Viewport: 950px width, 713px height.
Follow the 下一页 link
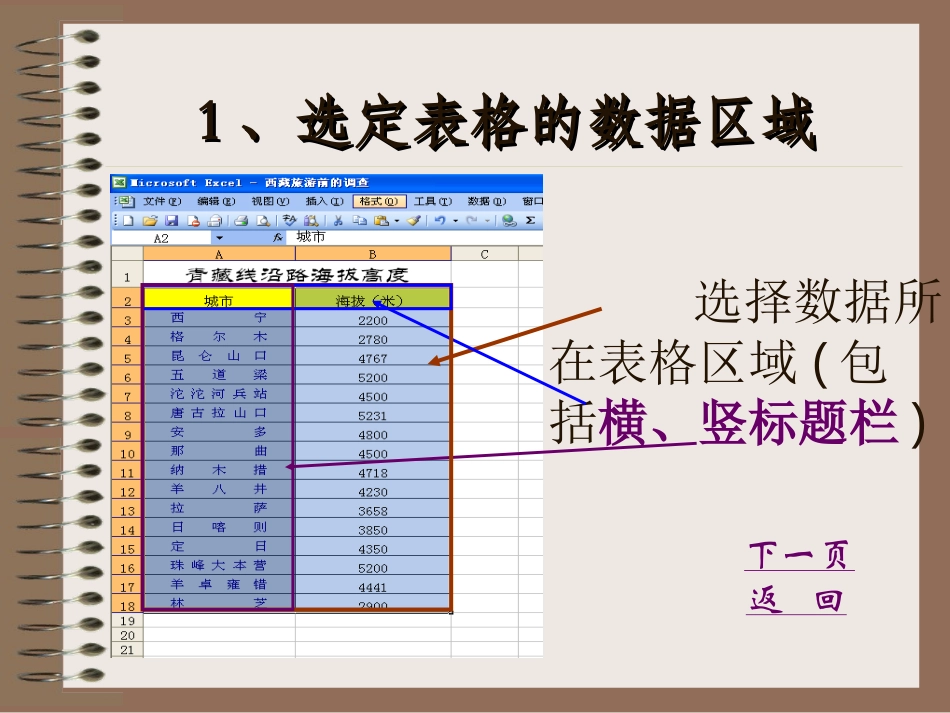[799, 555]
